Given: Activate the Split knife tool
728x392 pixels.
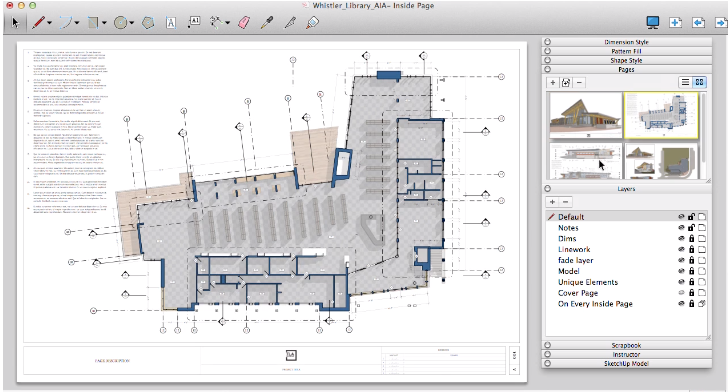Looking at the screenshot, I should tap(290, 22).
